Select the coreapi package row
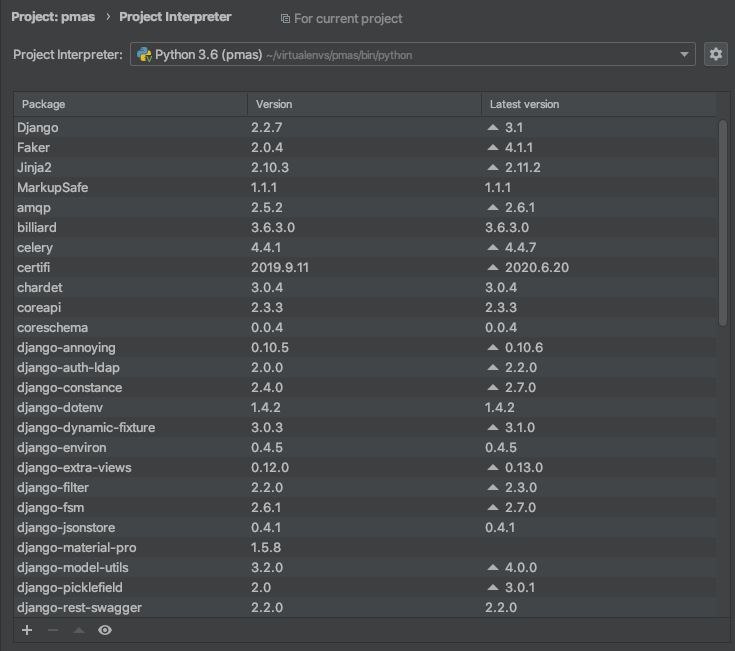 [365, 307]
